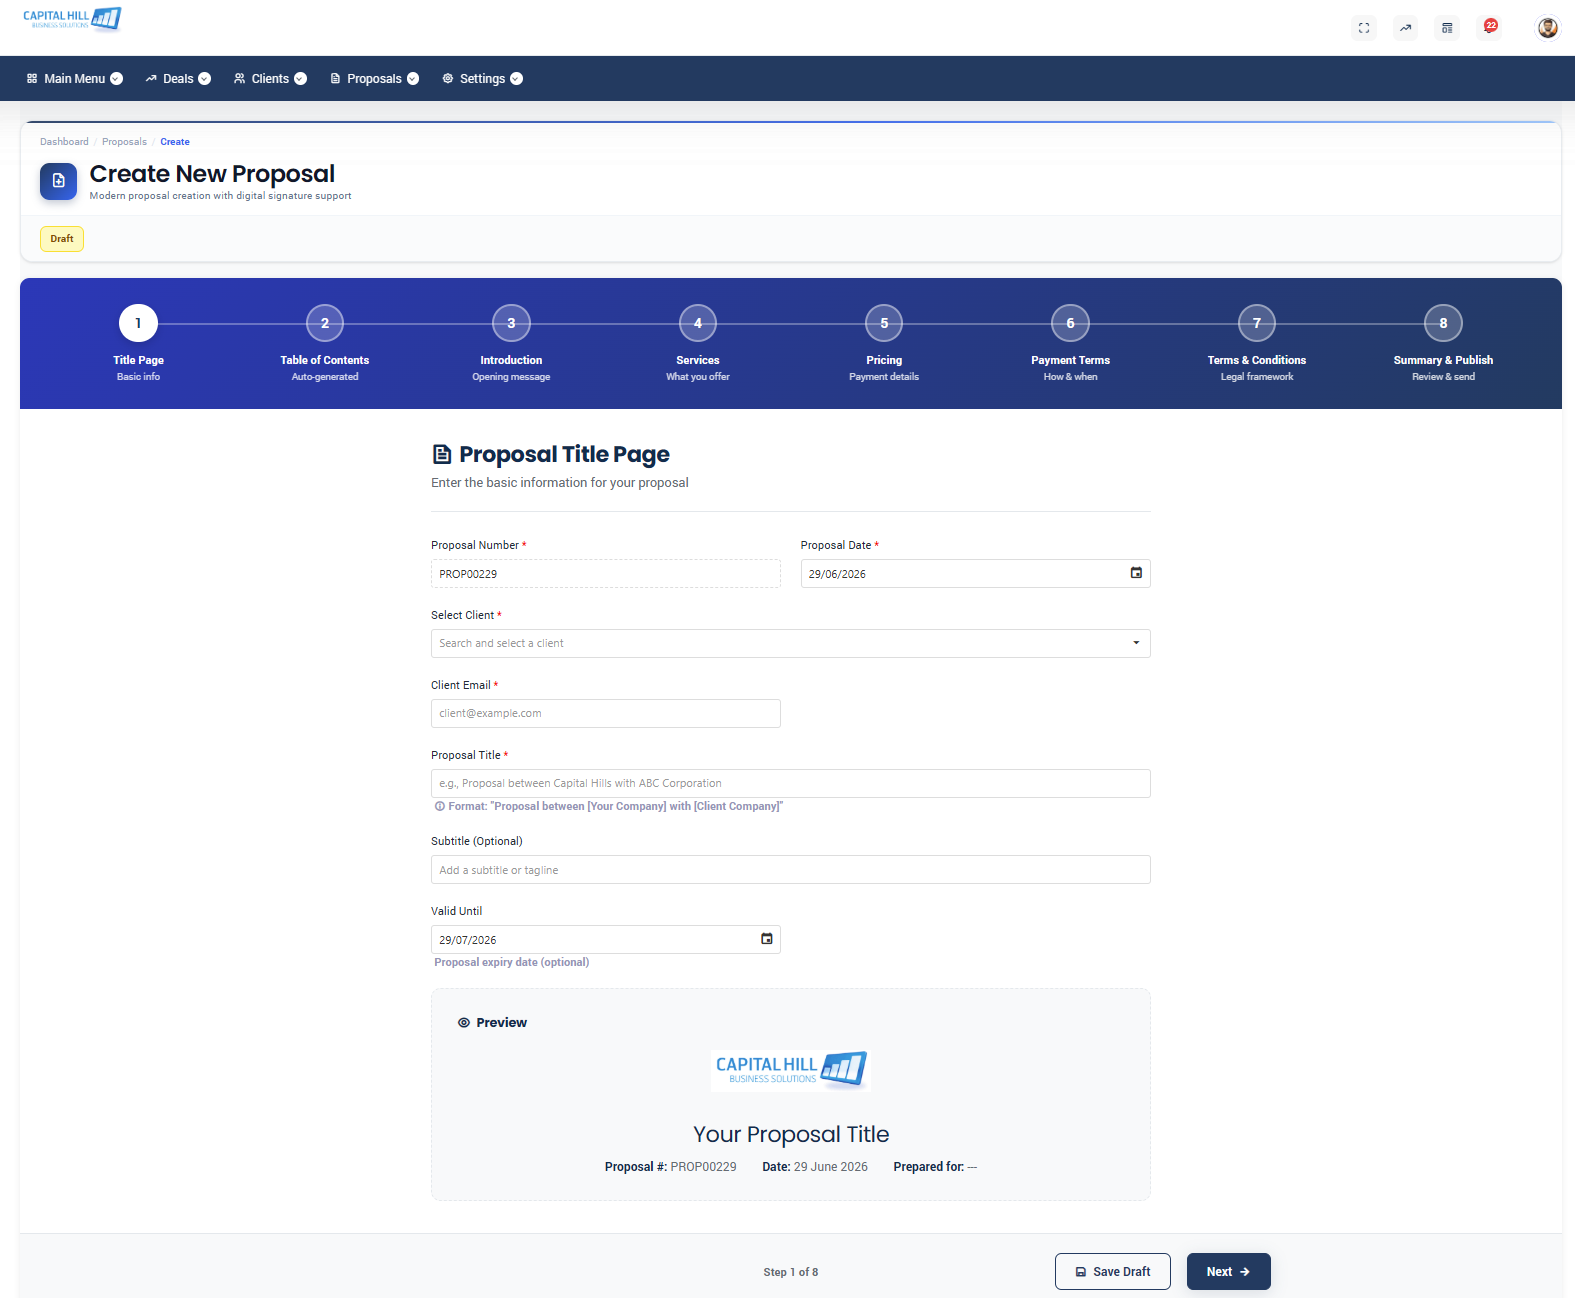Click the Draft status badge

coord(62,239)
